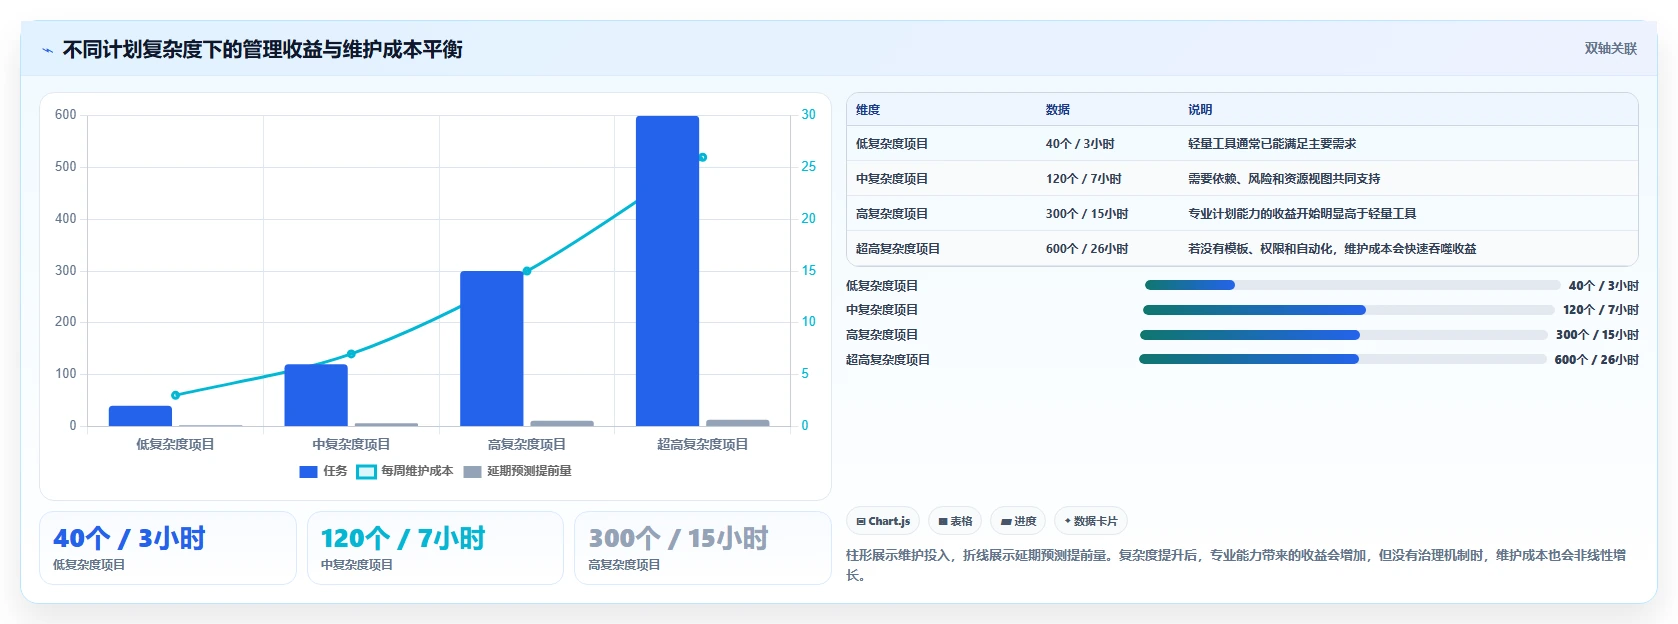Click the 40个 / 3小时 progress value label

[x=1604, y=286]
